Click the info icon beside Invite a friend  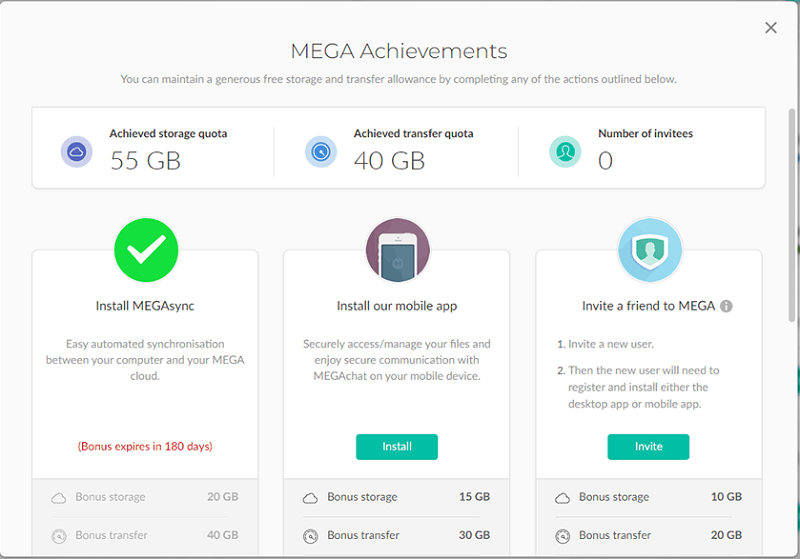(727, 306)
